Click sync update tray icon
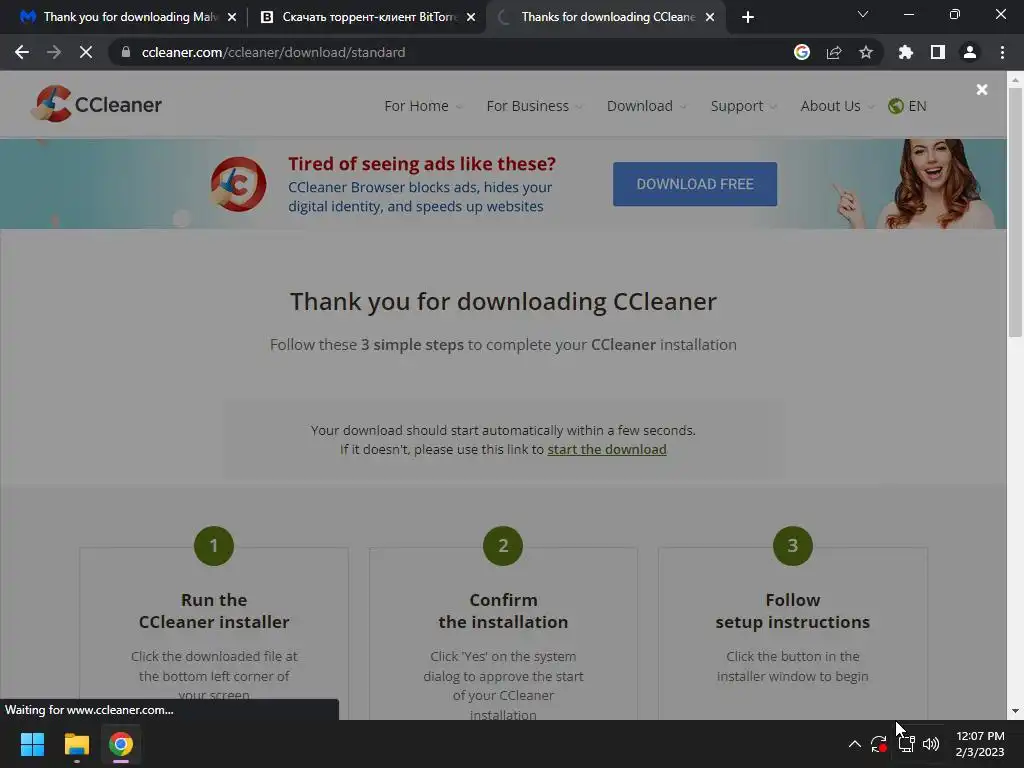Screen dimensions: 1024x768 [x=879, y=744]
